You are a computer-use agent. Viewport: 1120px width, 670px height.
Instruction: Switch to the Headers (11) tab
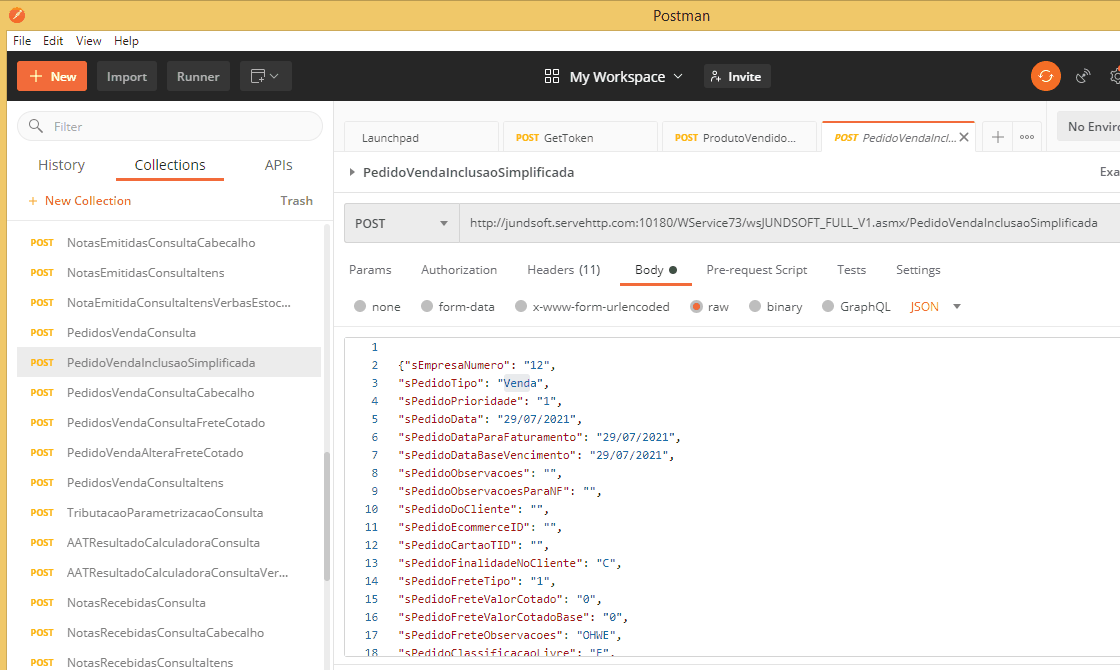coord(563,270)
